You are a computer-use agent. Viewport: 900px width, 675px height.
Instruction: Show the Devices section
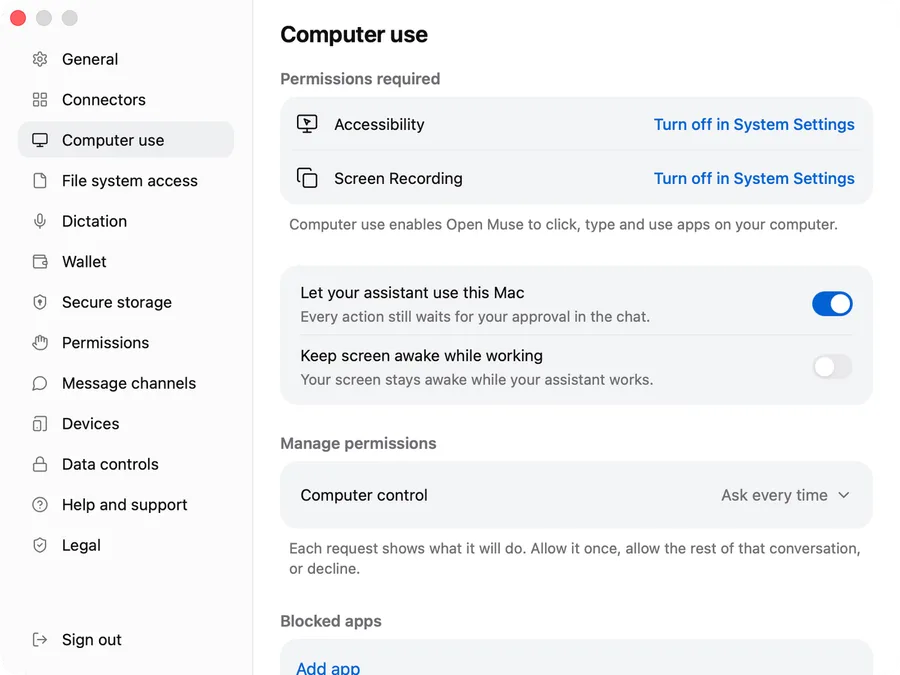[x=126, y=424]
